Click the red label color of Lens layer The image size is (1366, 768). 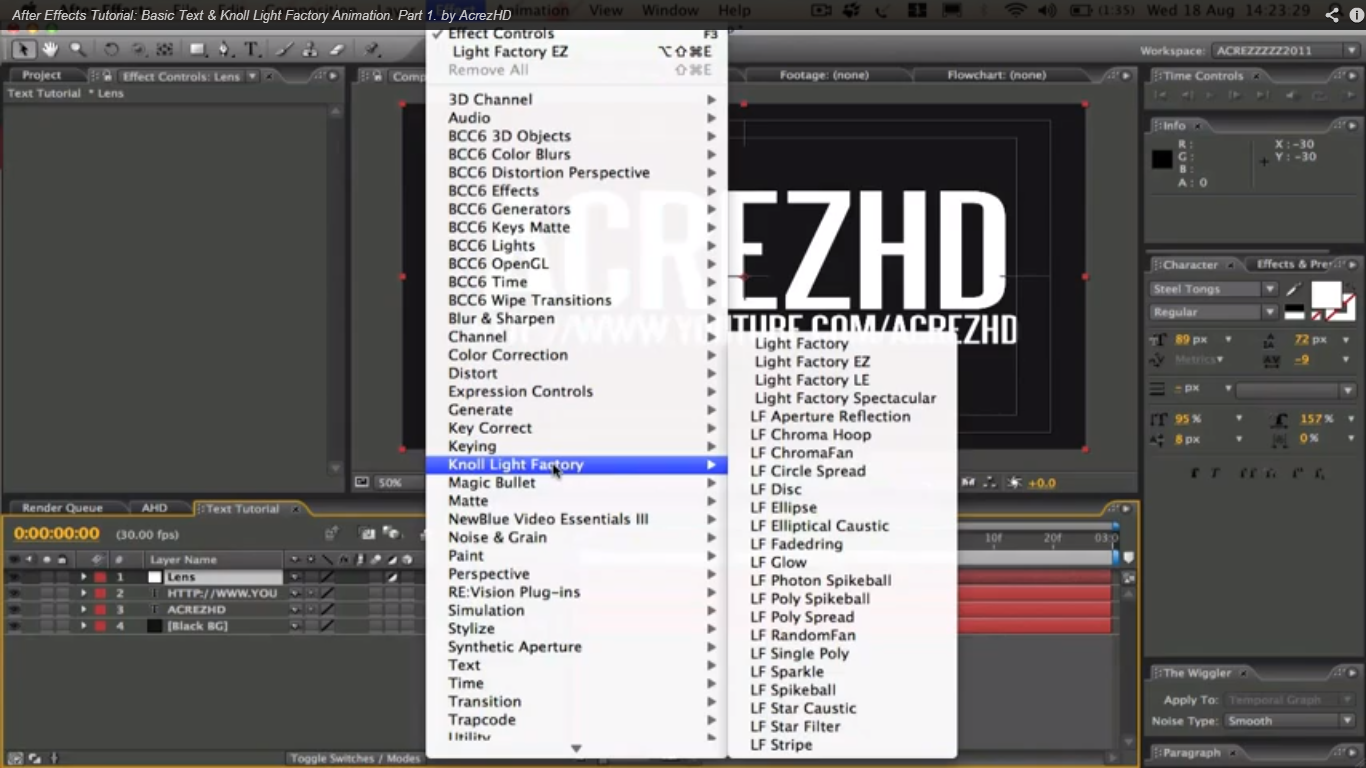pos(100,577)
